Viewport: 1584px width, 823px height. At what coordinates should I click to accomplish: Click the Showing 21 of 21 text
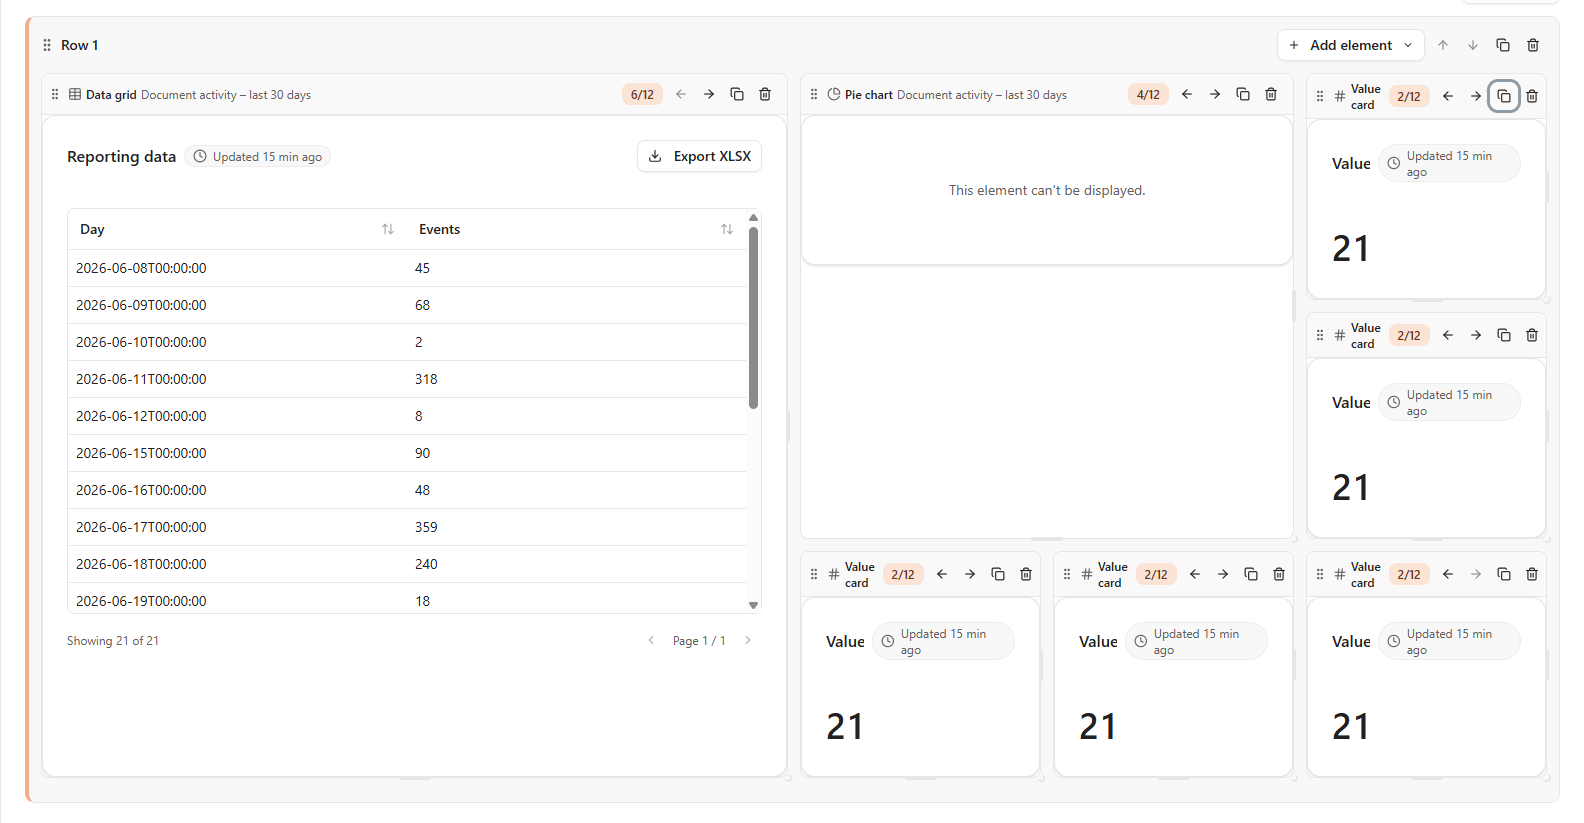coord(113,640)
